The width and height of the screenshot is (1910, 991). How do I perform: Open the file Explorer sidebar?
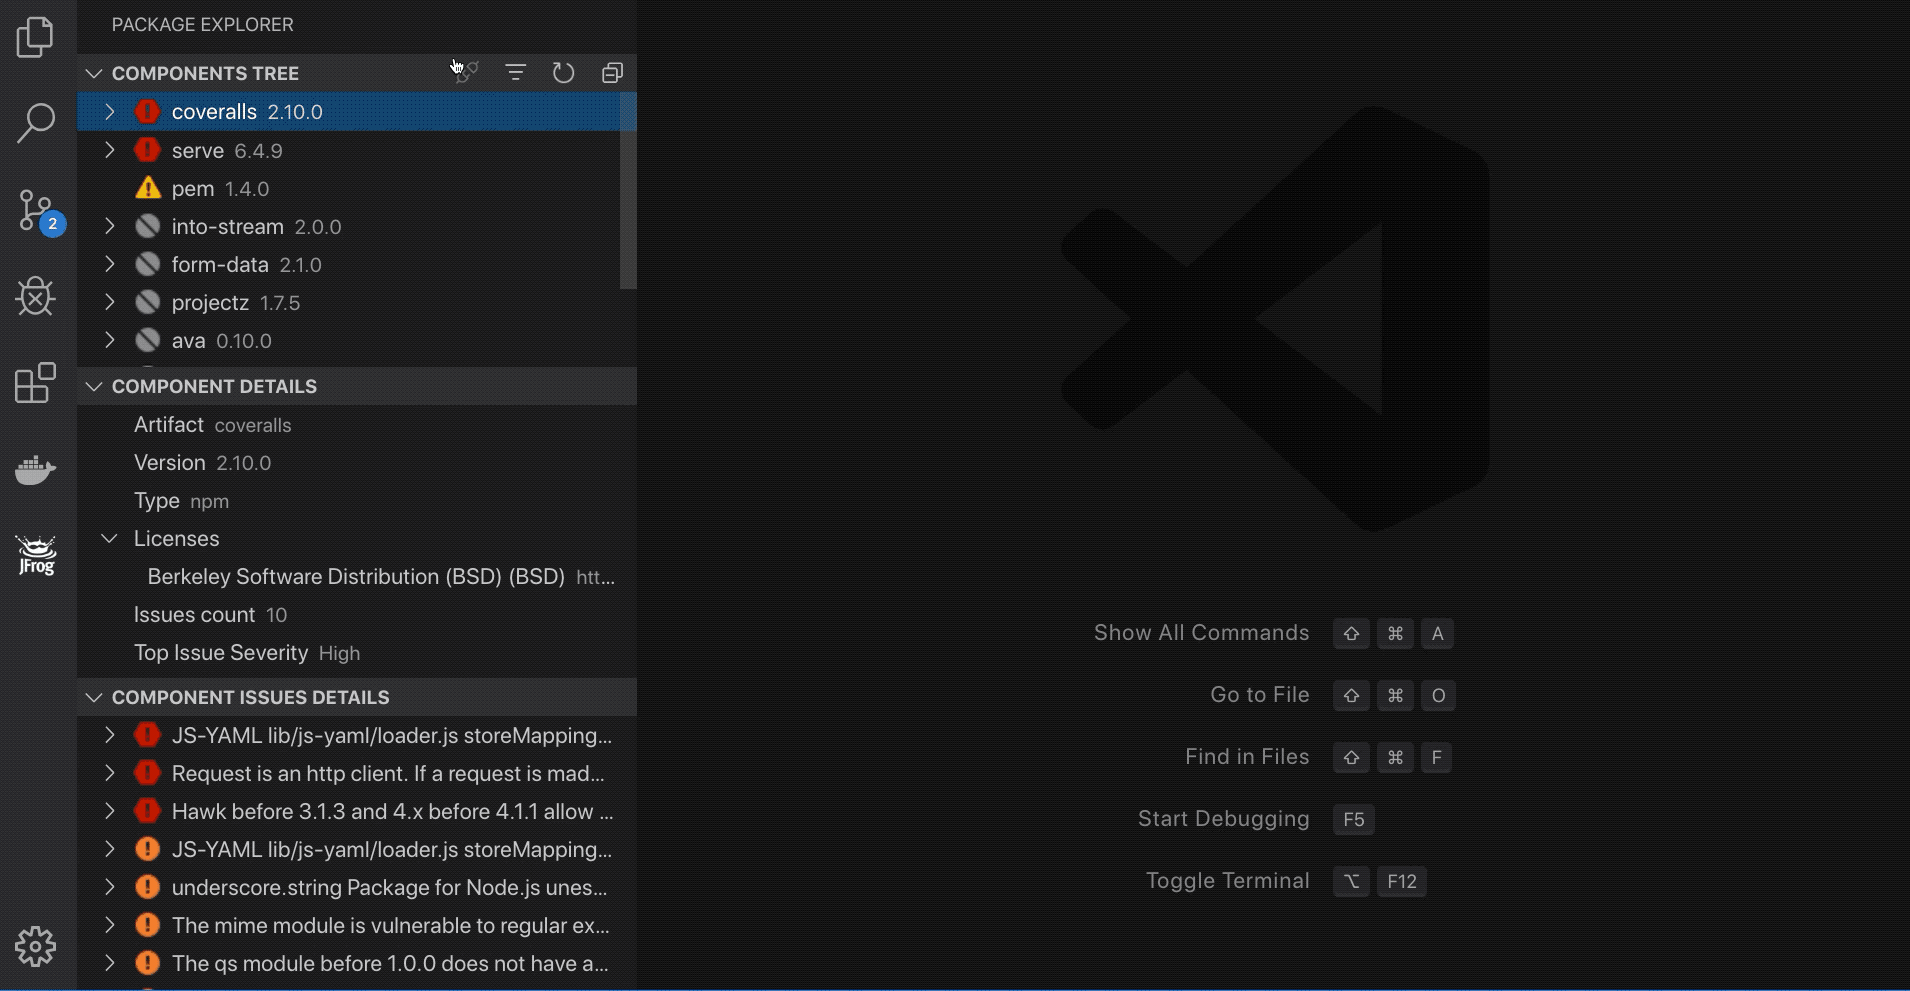coord(36,37)
